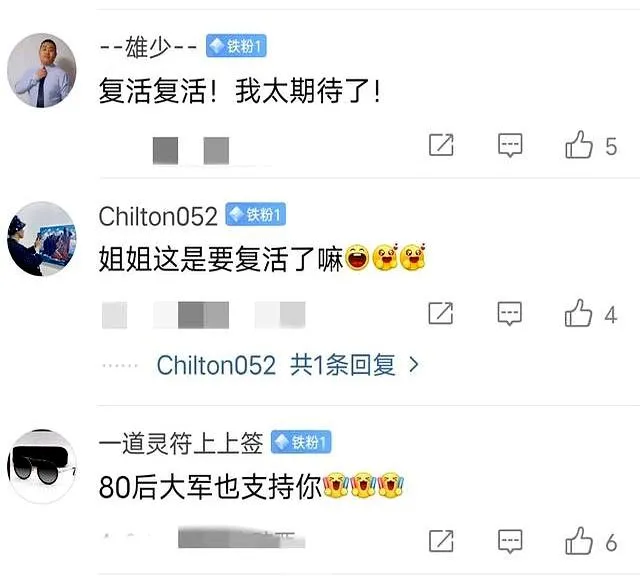Reply to the 一道灵符上上签 comment

coord(510,541)
